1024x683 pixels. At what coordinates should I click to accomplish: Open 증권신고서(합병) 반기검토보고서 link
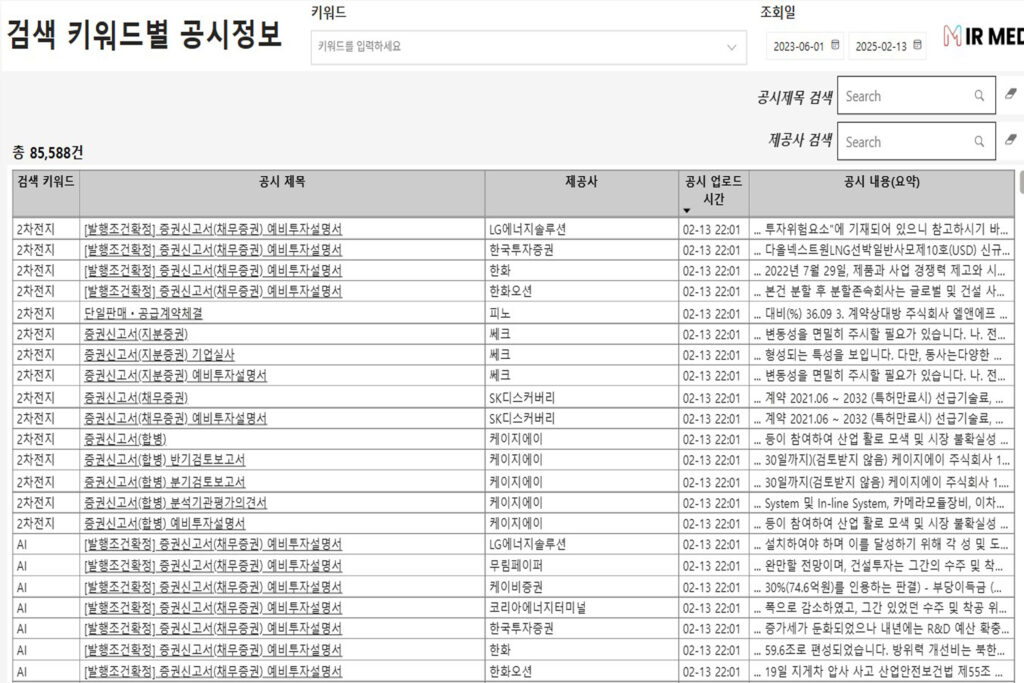point(165,460)
